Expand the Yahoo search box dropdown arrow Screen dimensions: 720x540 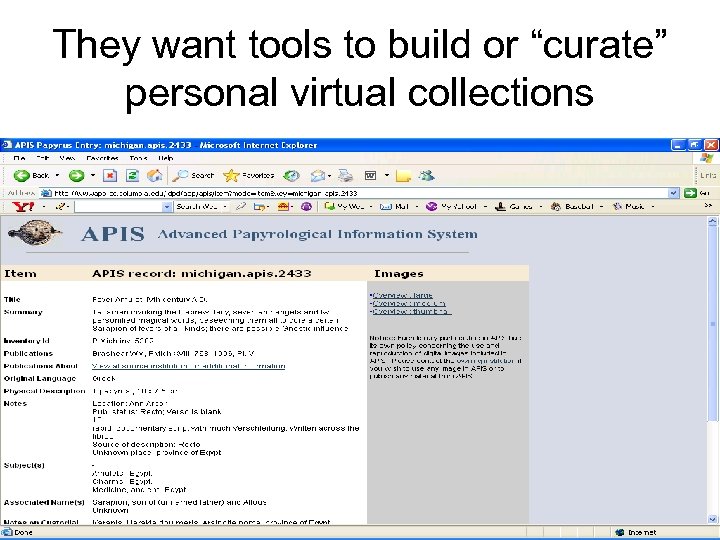coord(167,207)
